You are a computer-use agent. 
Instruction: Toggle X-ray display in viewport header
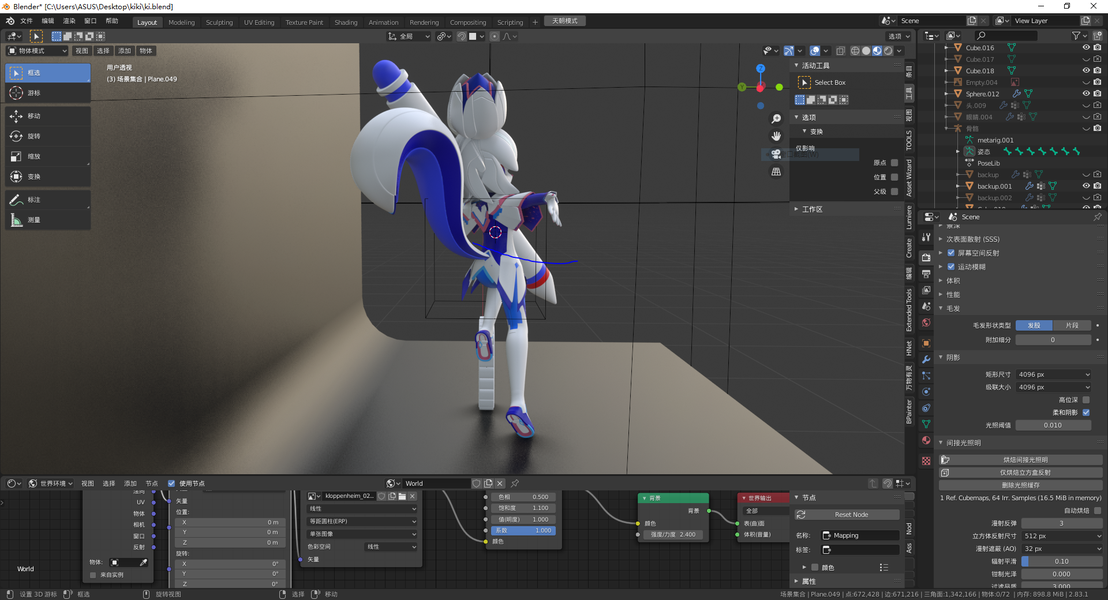point(840,51)
